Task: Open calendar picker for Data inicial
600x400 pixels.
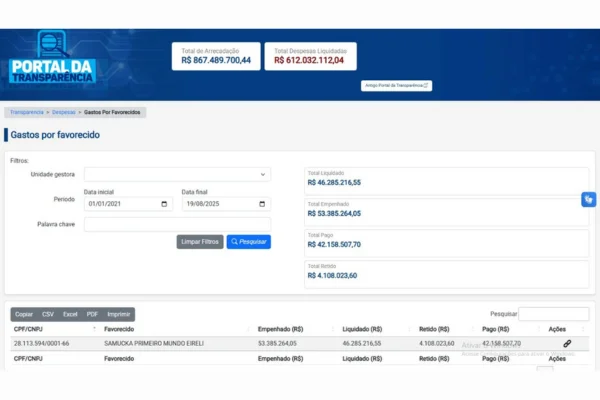Action: coord(165,204)
